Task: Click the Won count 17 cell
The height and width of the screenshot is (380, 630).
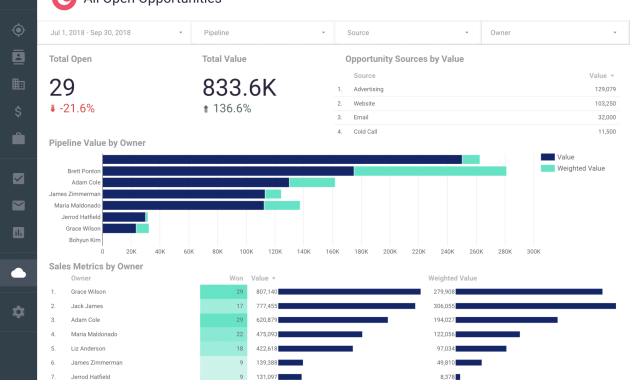Action: (x=223, y=306)
